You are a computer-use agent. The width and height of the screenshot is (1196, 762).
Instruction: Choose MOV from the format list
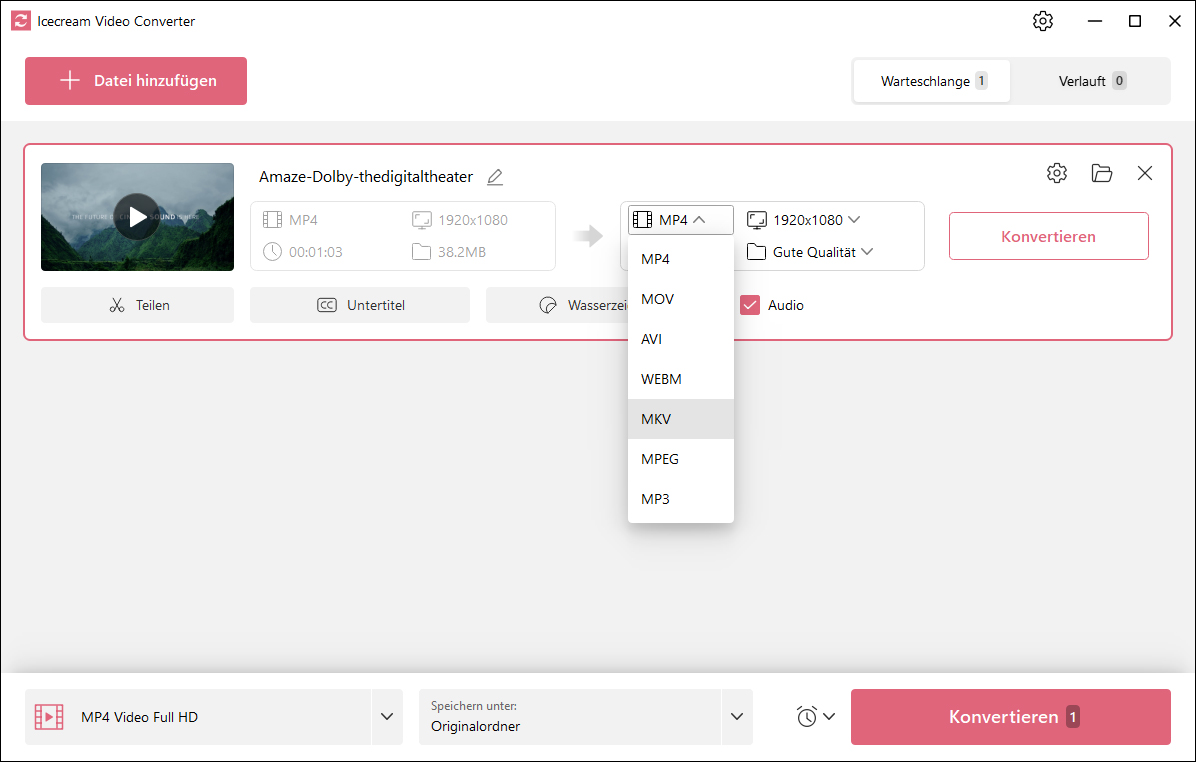click(x=680, y=299)
